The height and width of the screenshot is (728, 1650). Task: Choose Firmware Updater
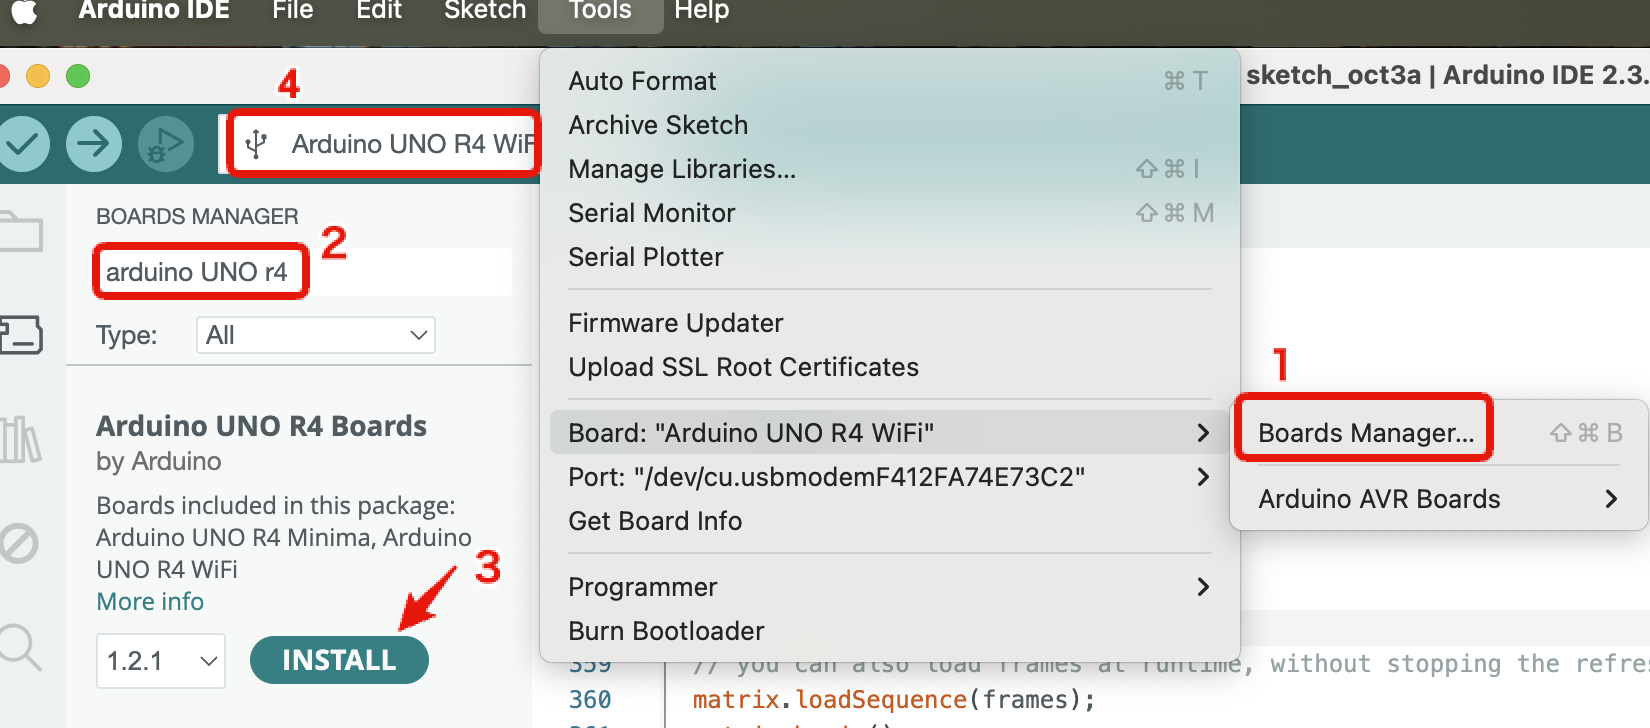tap(890, 322)
